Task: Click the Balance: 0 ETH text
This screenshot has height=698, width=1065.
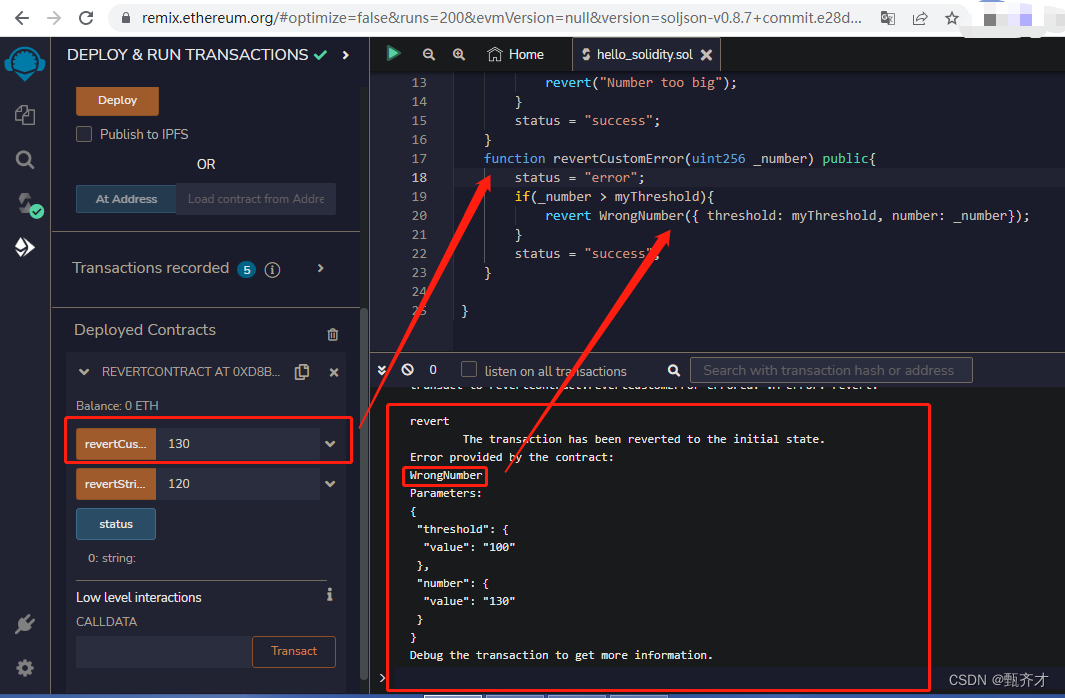Action: coord(117,405)
